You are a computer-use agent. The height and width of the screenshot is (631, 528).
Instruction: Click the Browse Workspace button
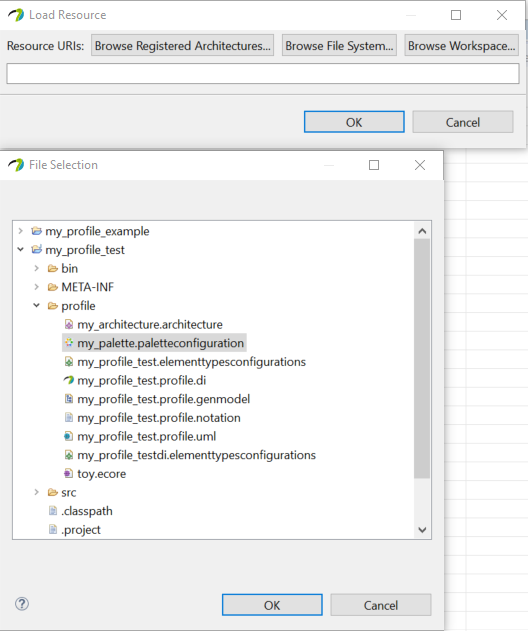coord(462,45)
